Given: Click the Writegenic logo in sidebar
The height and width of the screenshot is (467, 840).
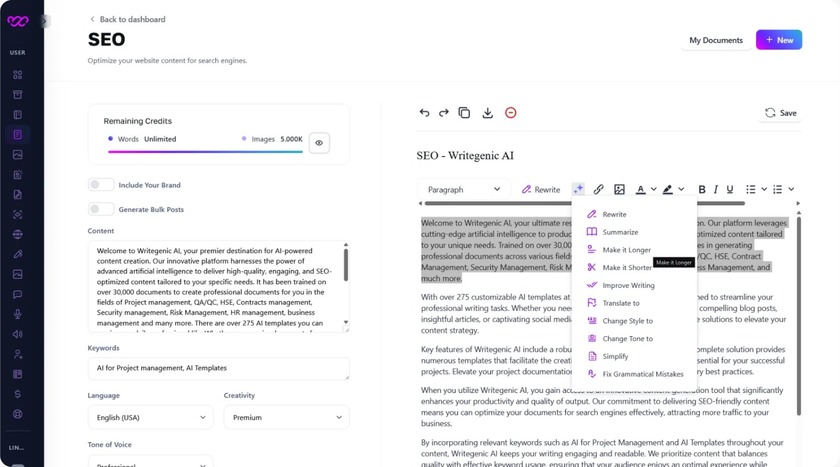Looking at the screenshot, I should pyautogui.click(x=18, y=21).
